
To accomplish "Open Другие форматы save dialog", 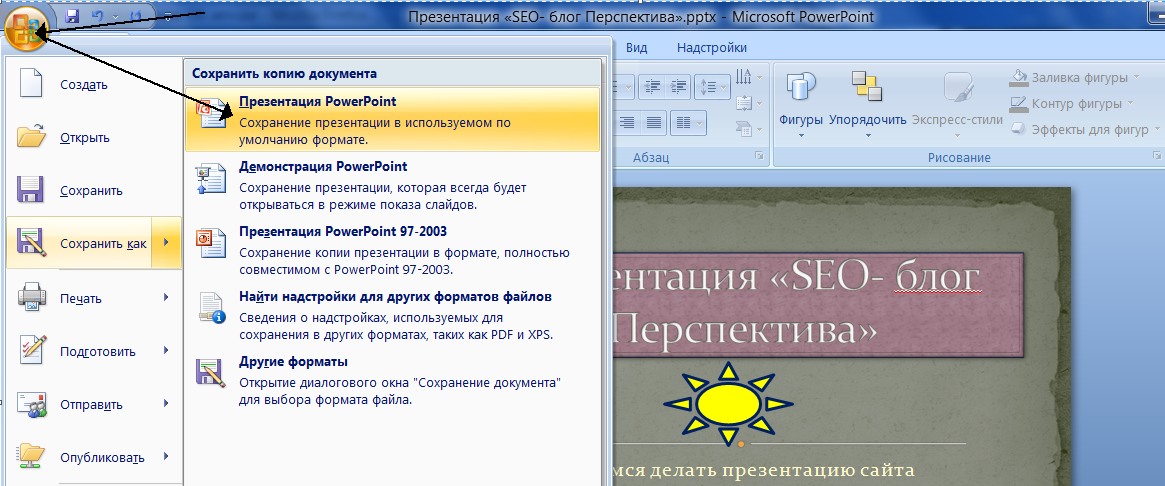I will click(x=392, y=380).
